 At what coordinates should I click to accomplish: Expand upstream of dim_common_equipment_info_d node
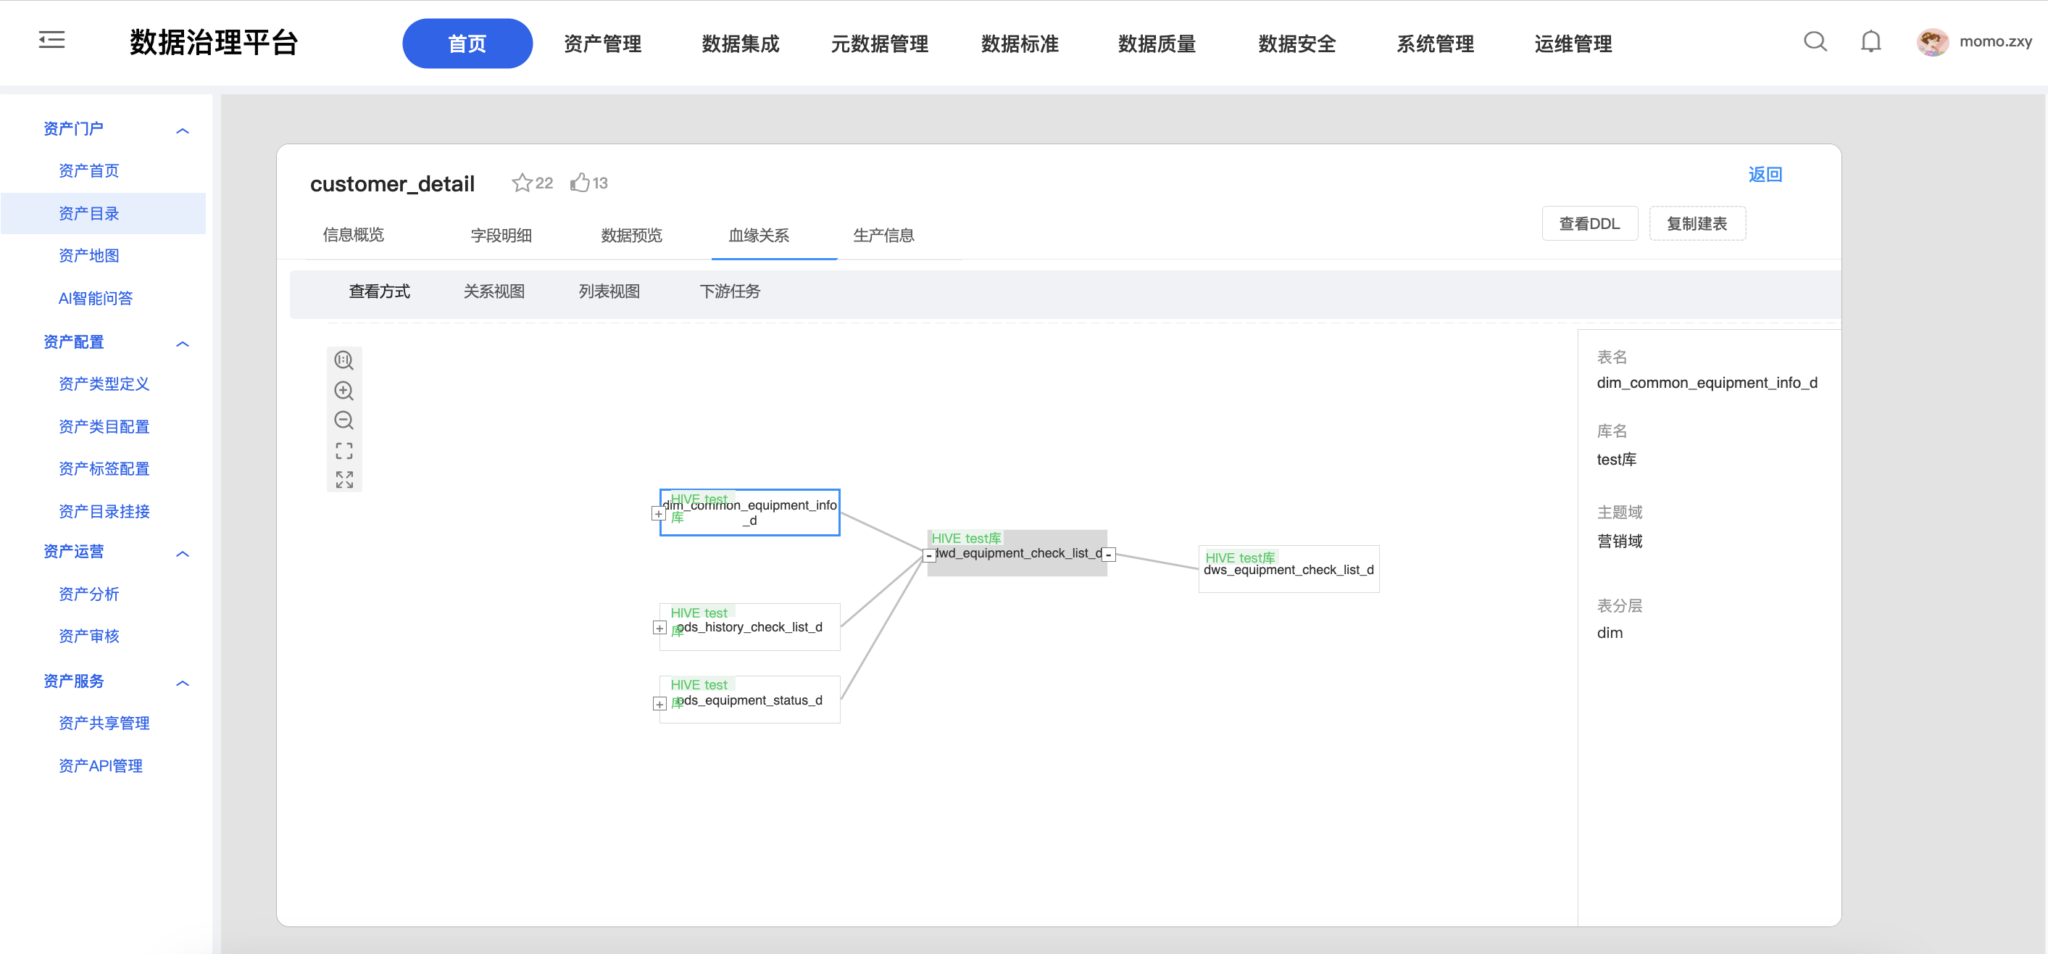[658, 514]
